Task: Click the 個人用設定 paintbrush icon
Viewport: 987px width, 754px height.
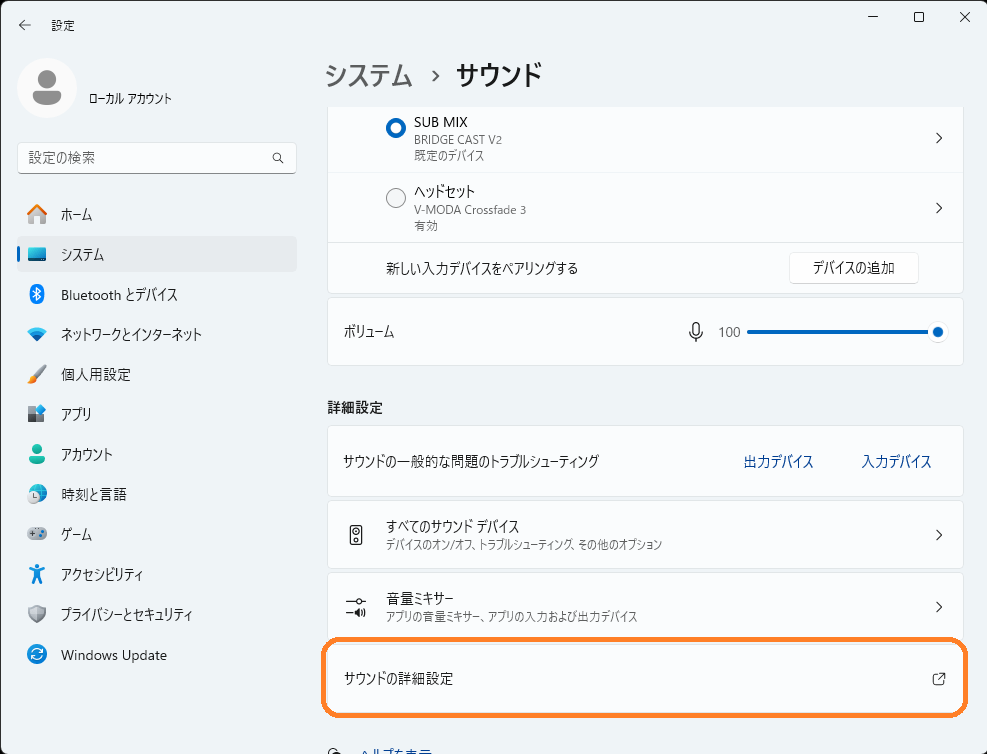Action: 37,374
